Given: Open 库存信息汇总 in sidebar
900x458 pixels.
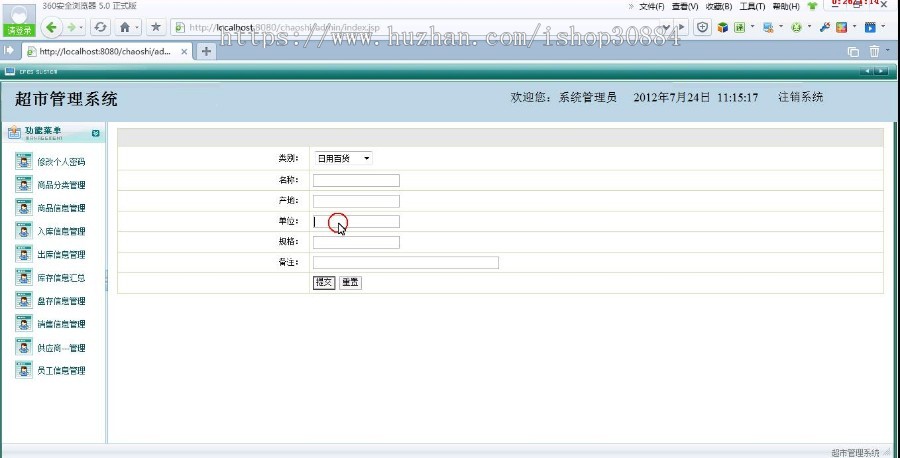Looking at the screenshot, I should click(61, 278).
